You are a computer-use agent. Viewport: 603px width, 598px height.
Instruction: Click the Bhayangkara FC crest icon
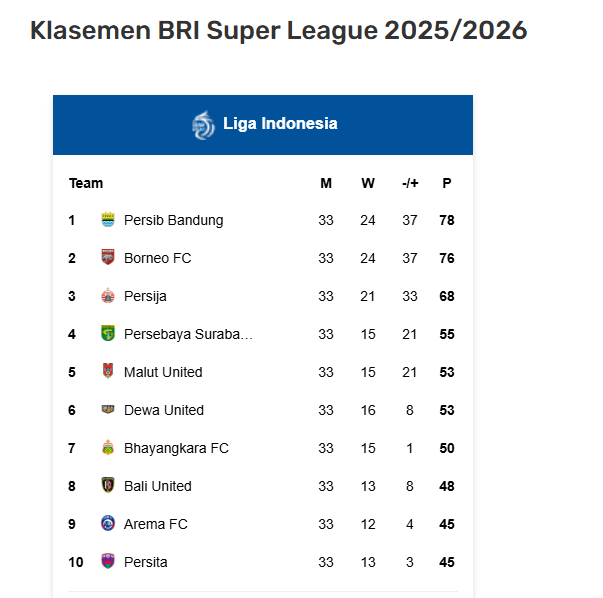point(108,447)
